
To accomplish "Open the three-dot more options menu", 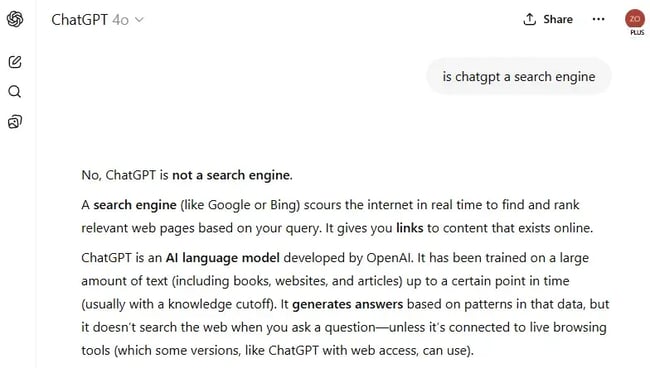I will (x=598, y=19).
